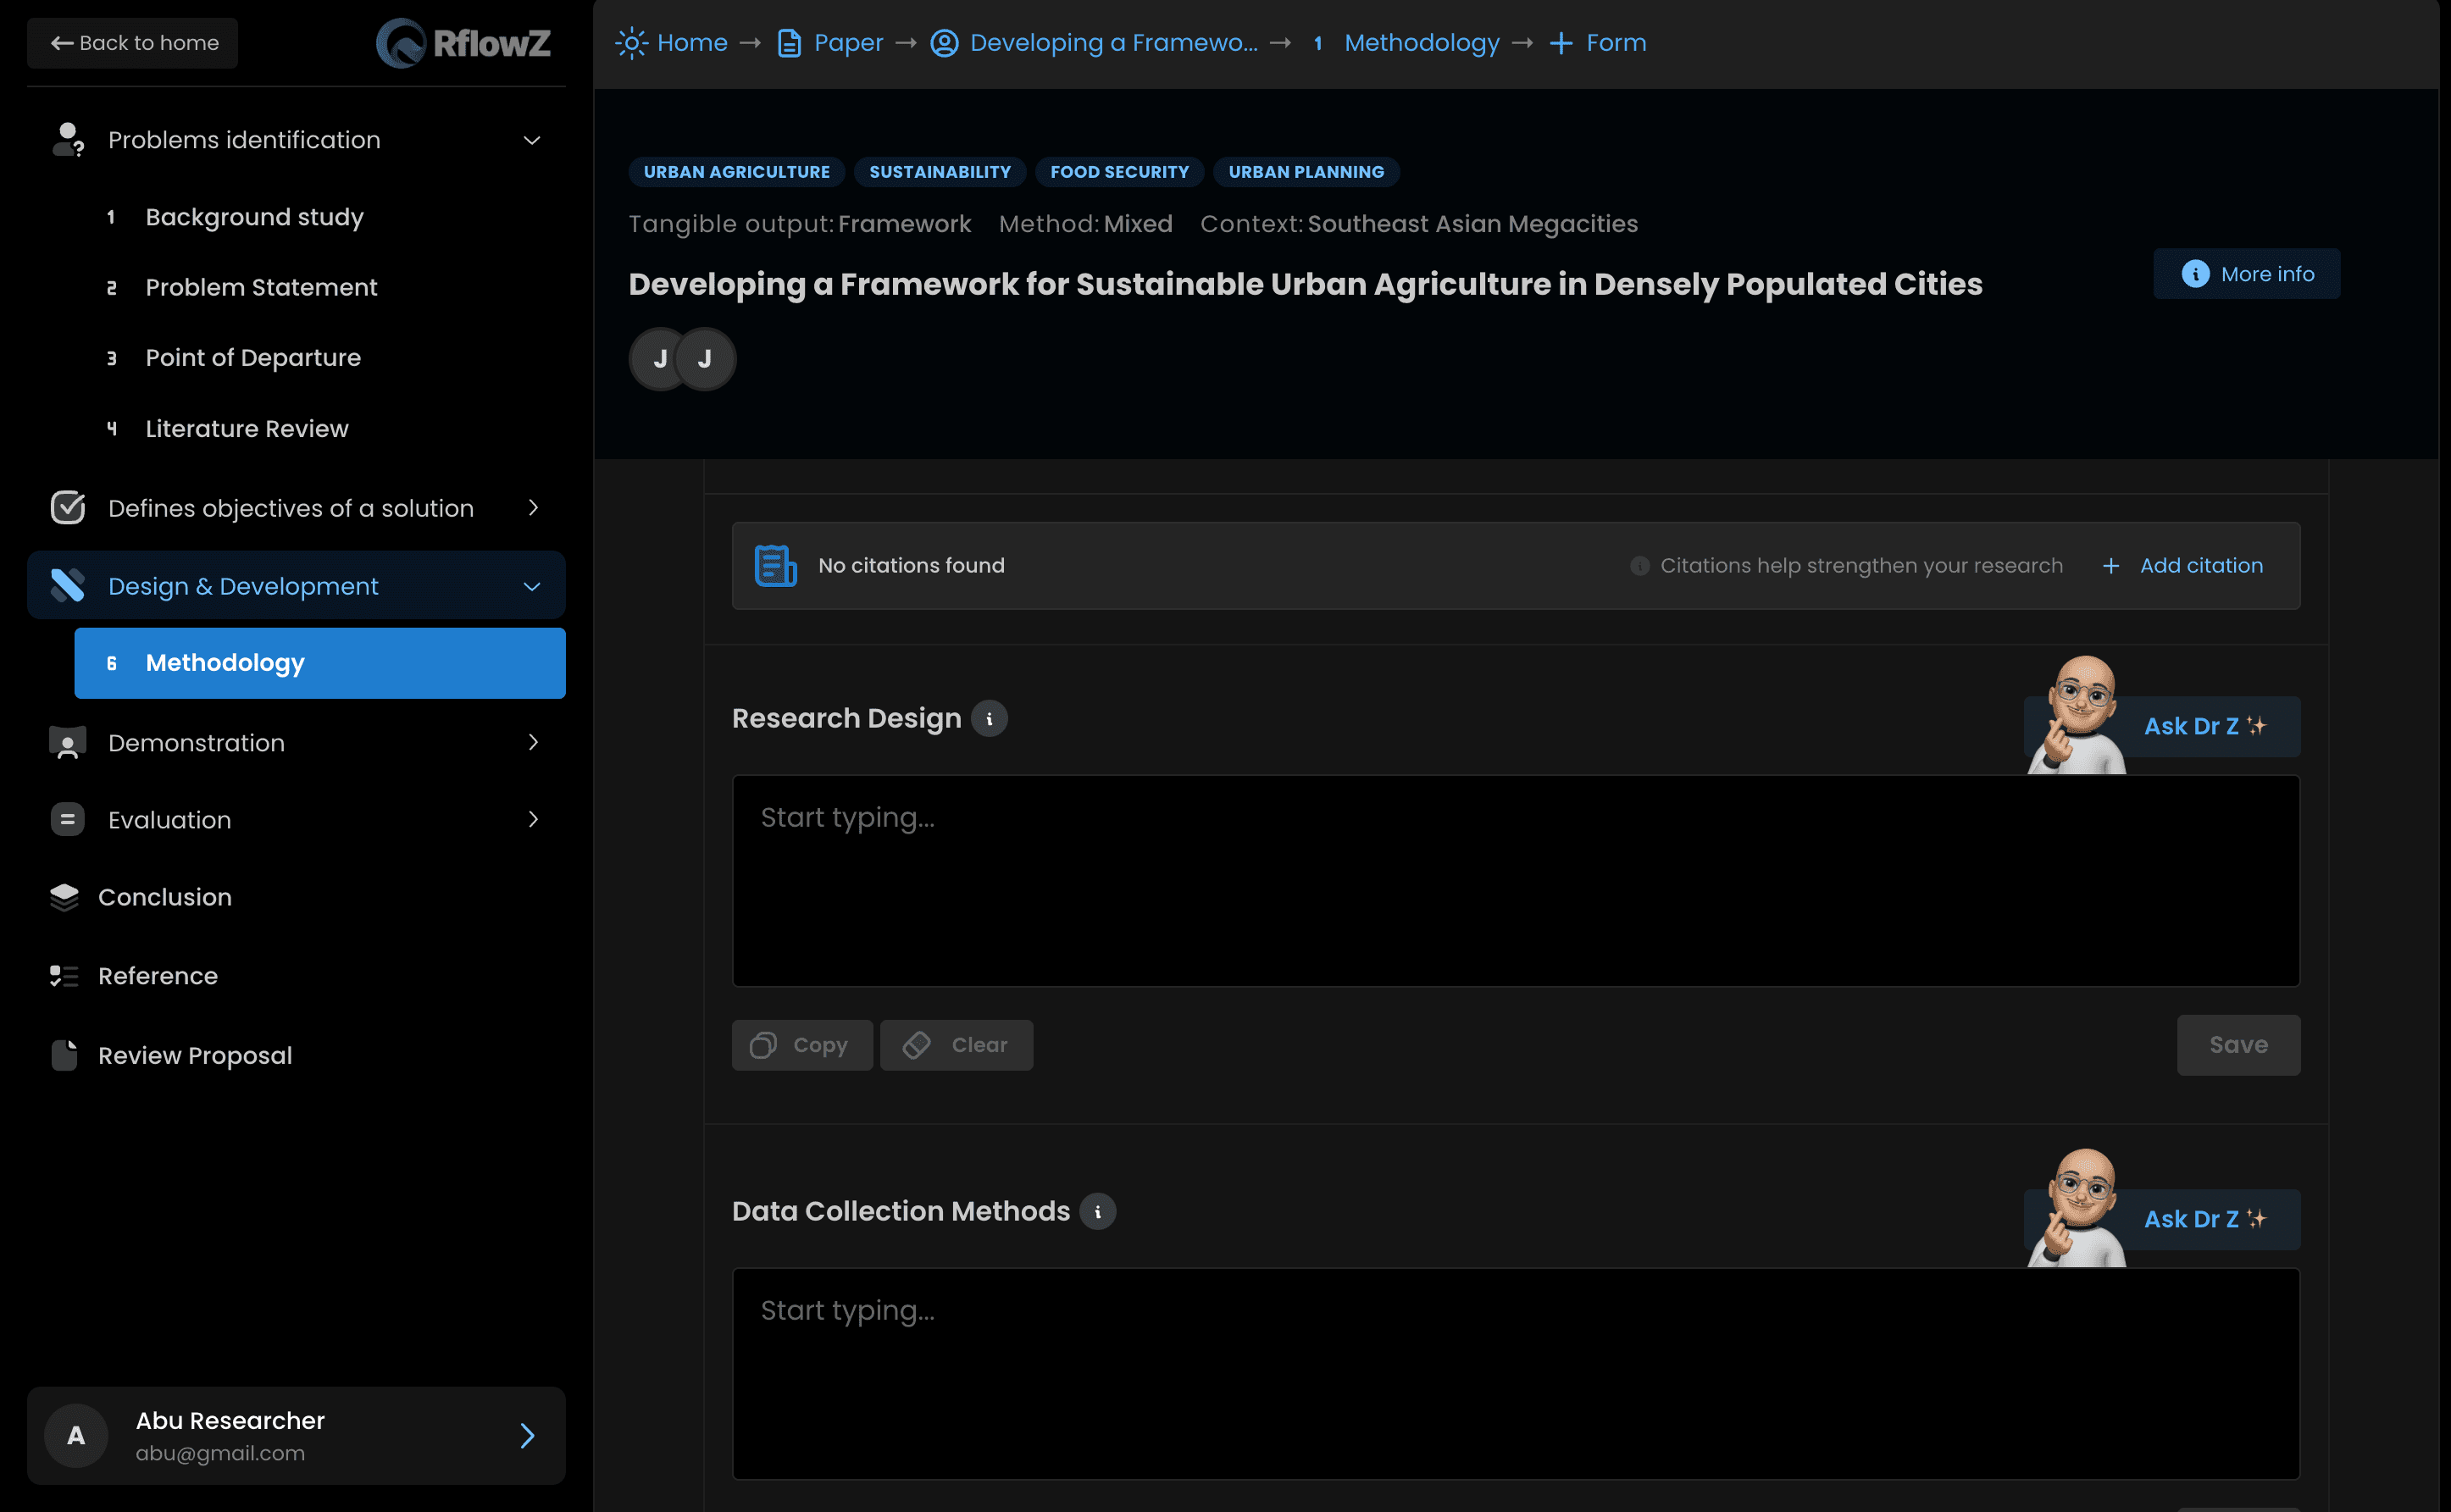Click the citations document icon
The width and height of the screenshot is (2451, 1512).
coord(775,565)
